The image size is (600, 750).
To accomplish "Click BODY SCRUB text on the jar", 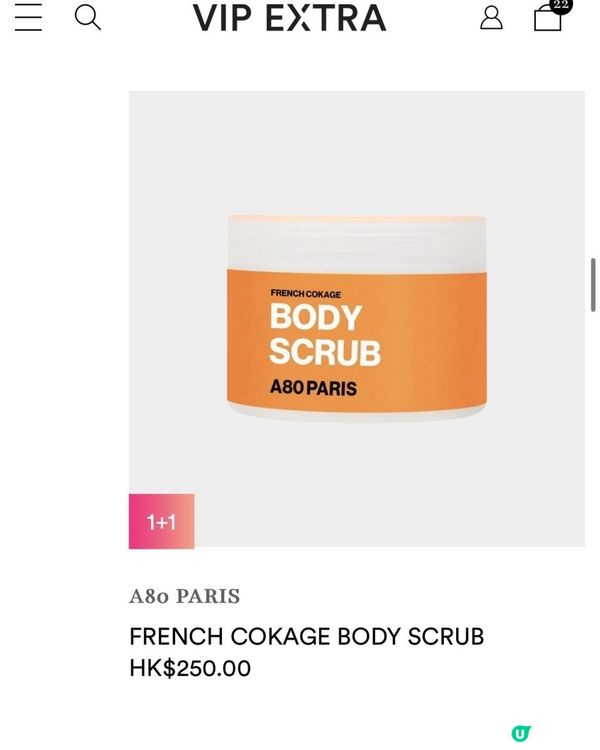I will [325, 334].
